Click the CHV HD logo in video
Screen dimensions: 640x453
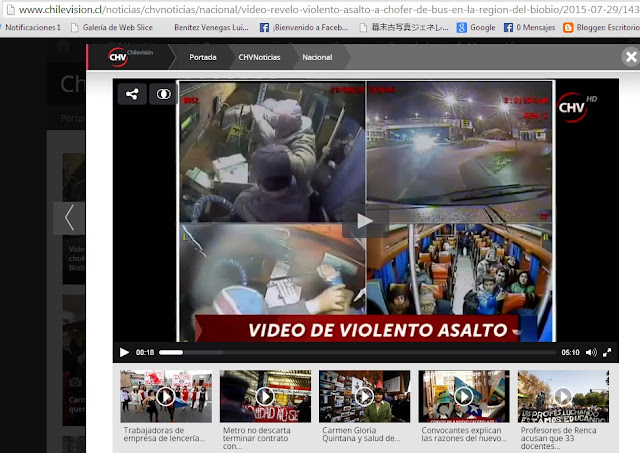(576, 107)
